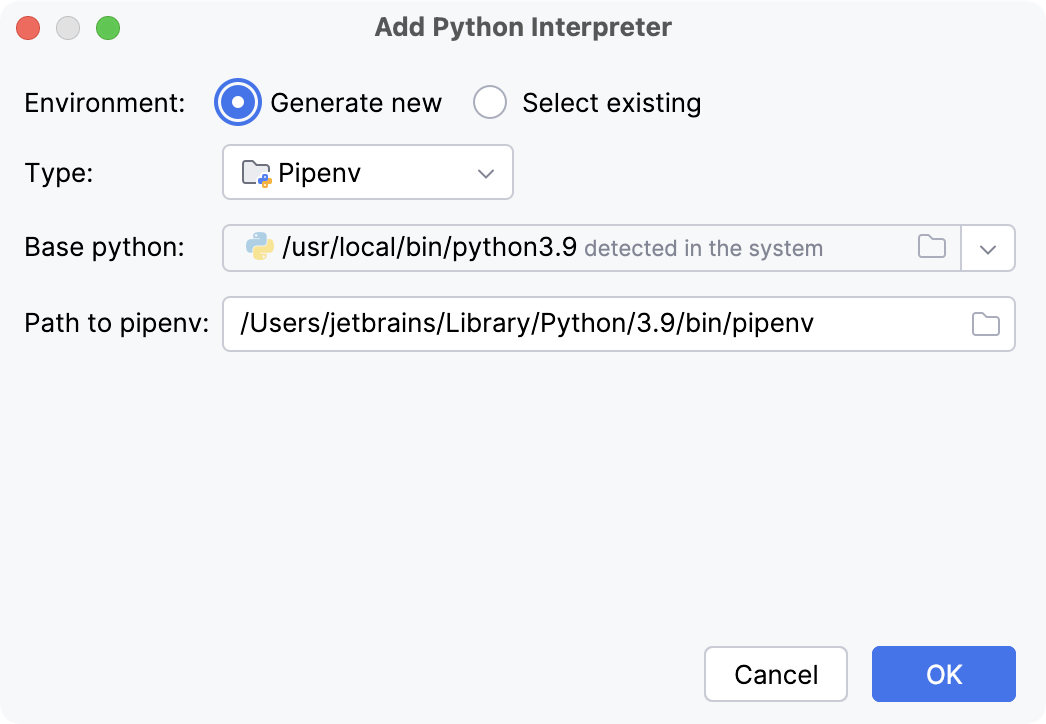Viewport: 1046px width, 724px height.
Task: Browse for base python using folder icon
Action: [932, 247]
